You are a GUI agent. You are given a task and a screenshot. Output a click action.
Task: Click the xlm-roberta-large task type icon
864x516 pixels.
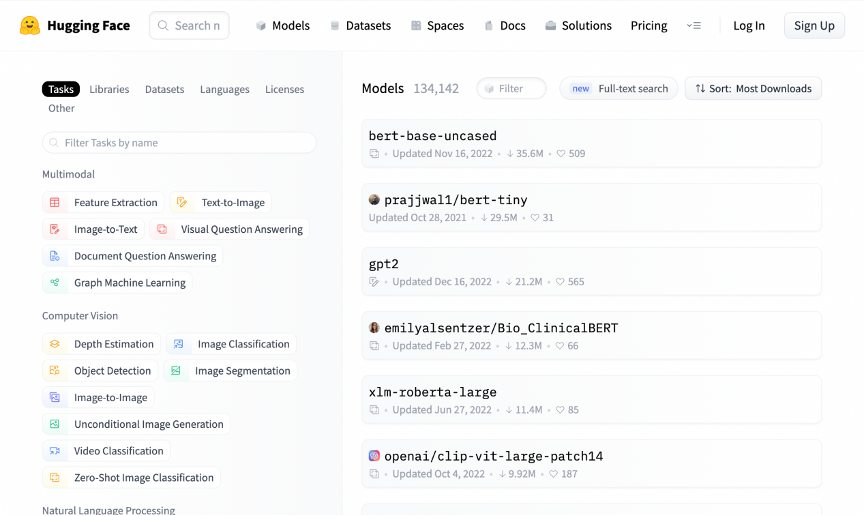click(x=374, y=410)
